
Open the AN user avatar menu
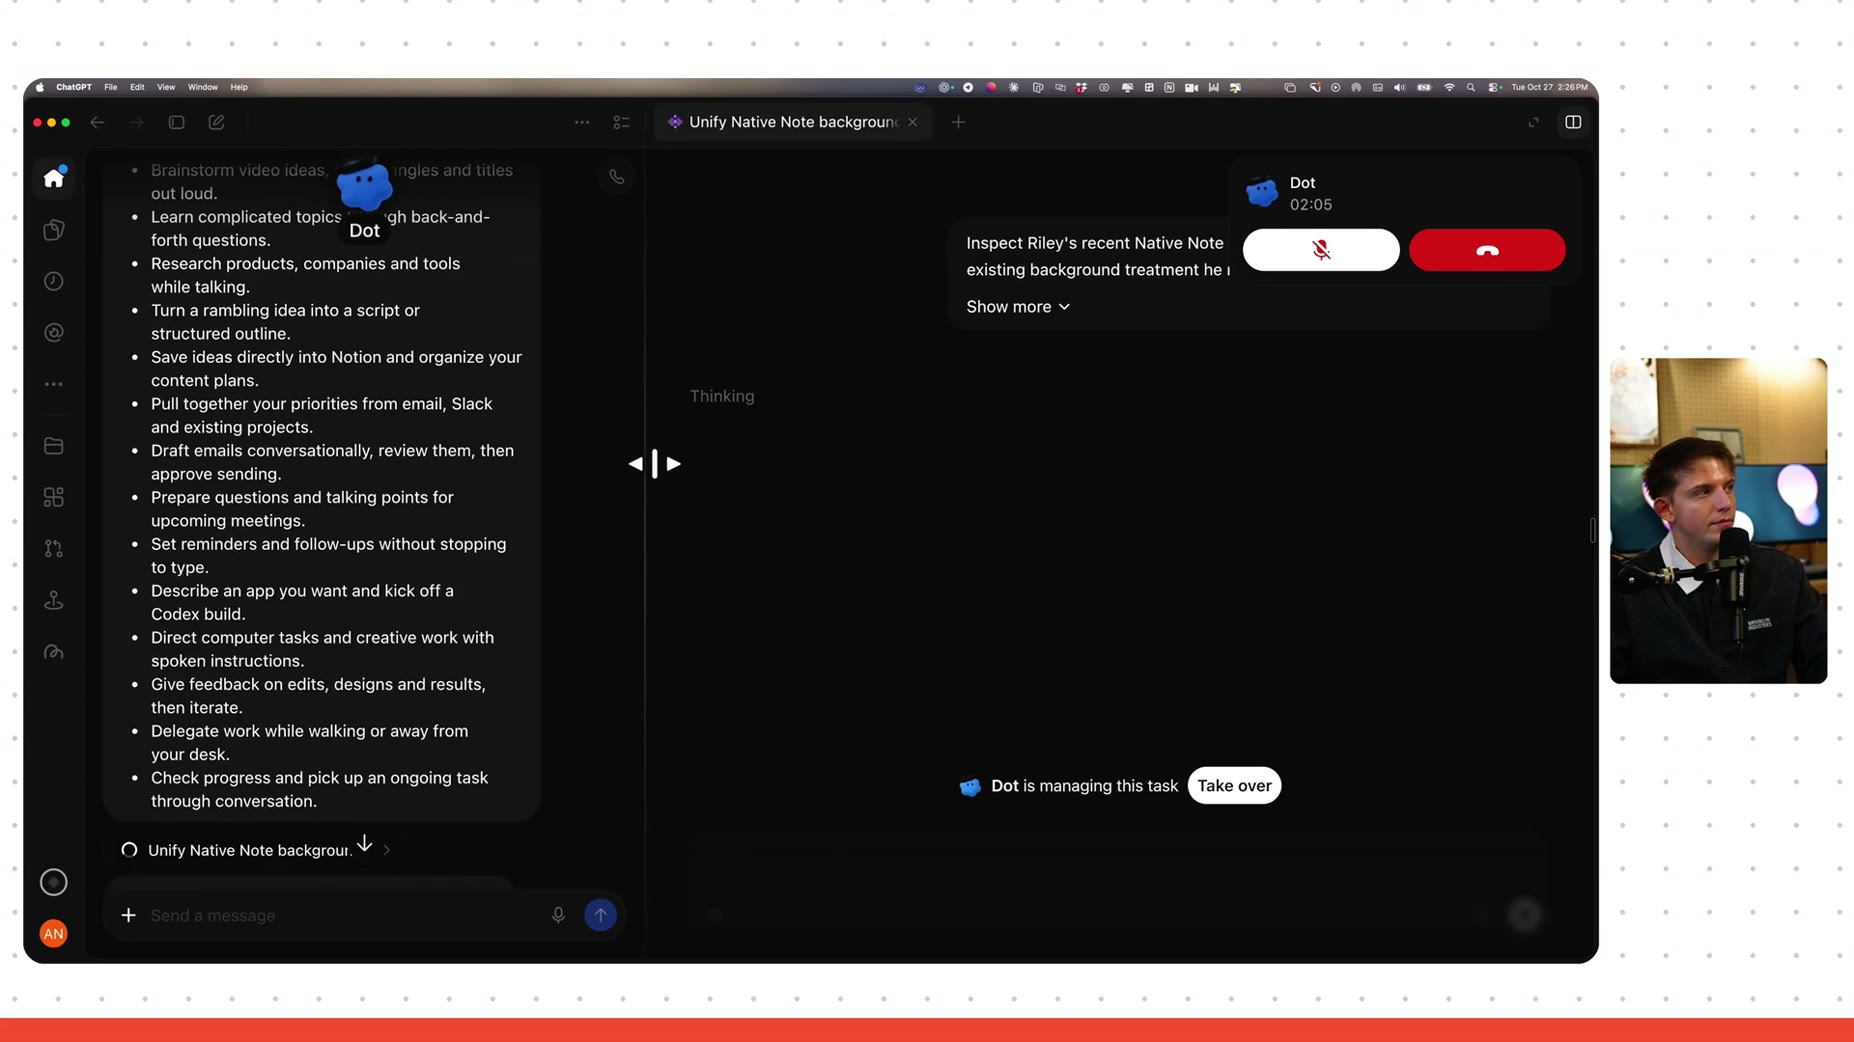(54, 933)
